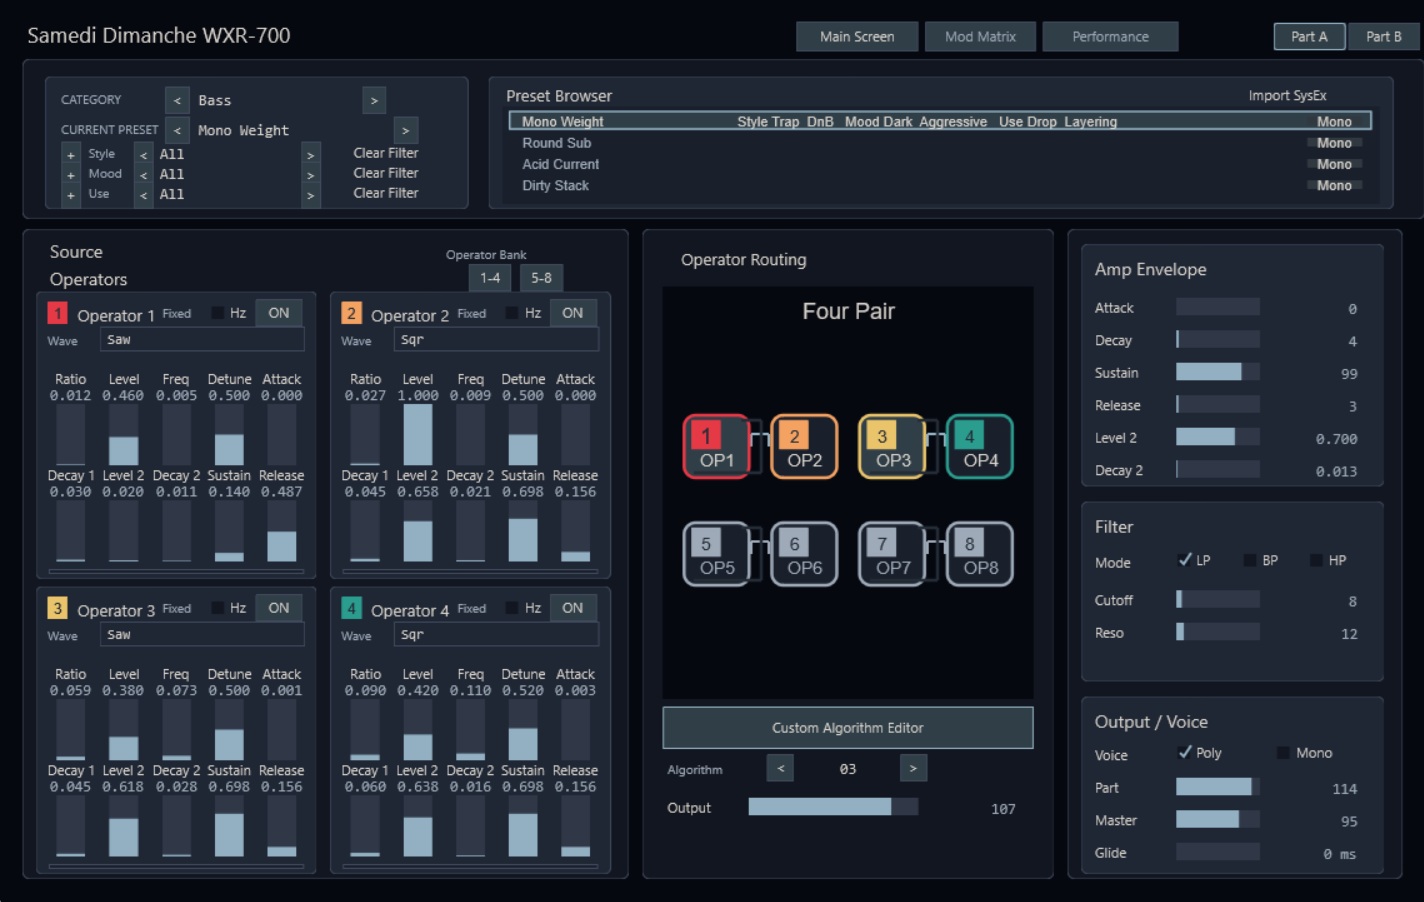Select the OP1 node in Operator Routing
This screenshot has width=1424, height=902.
716,447
